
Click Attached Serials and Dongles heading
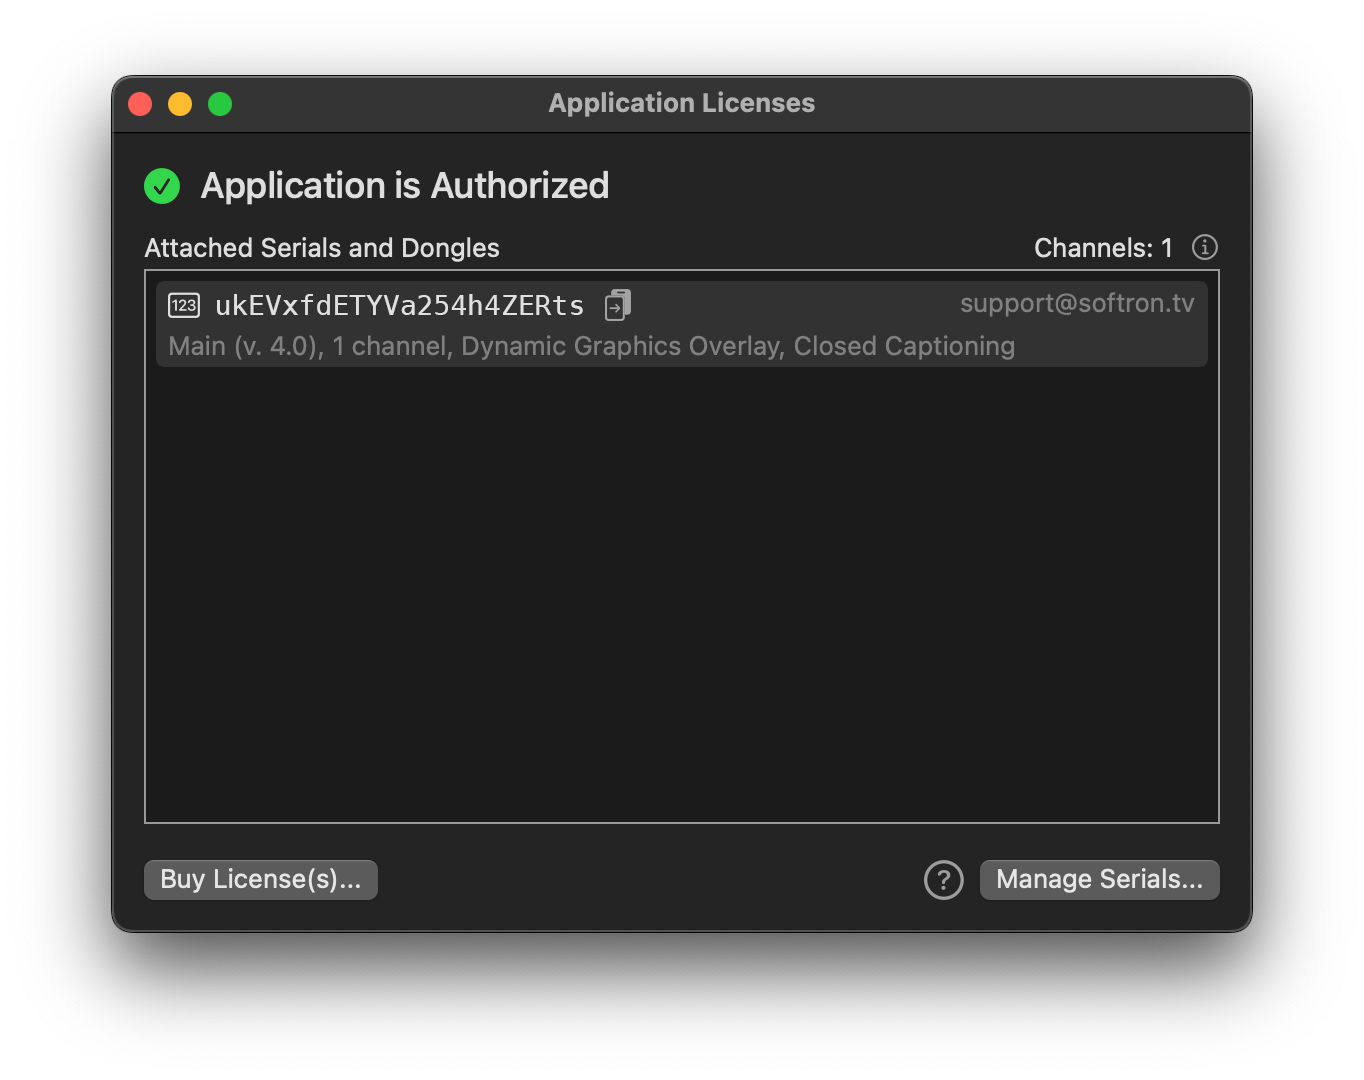(x=322, y=248)
